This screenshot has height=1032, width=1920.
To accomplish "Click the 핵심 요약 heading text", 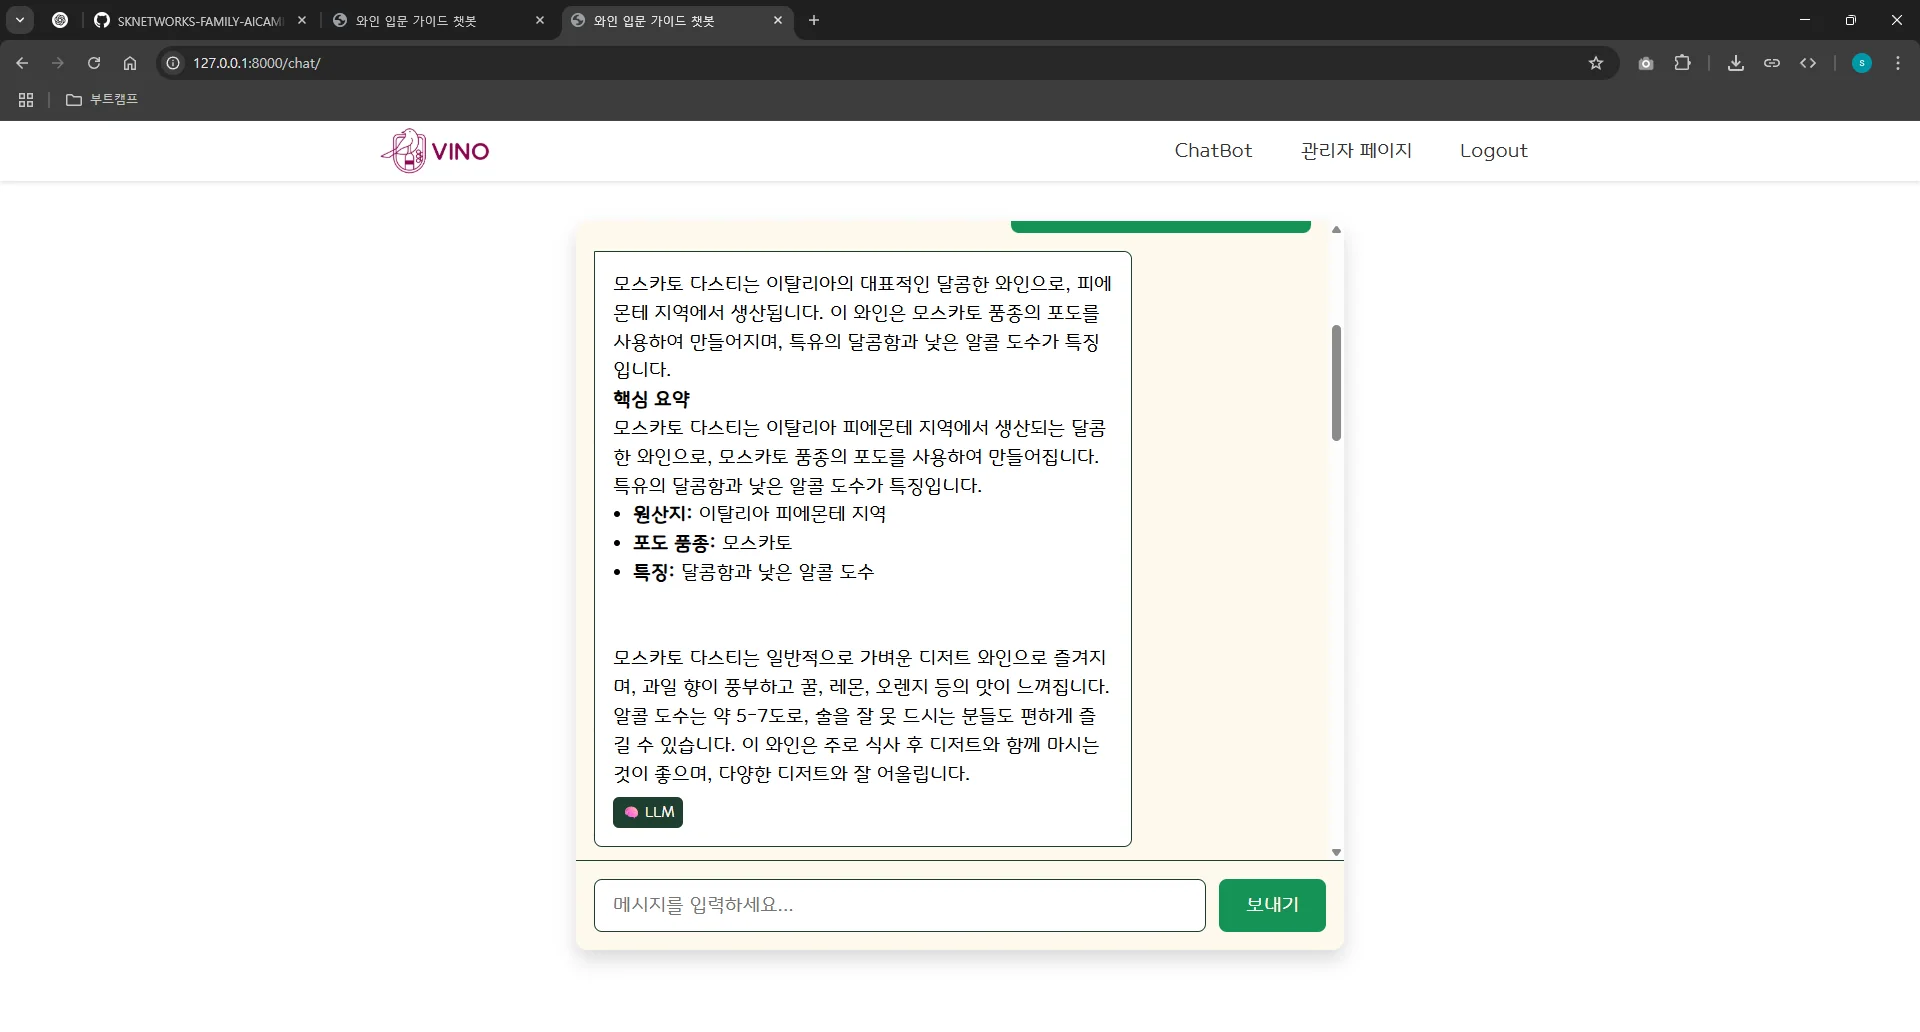I will click(652, 399).
